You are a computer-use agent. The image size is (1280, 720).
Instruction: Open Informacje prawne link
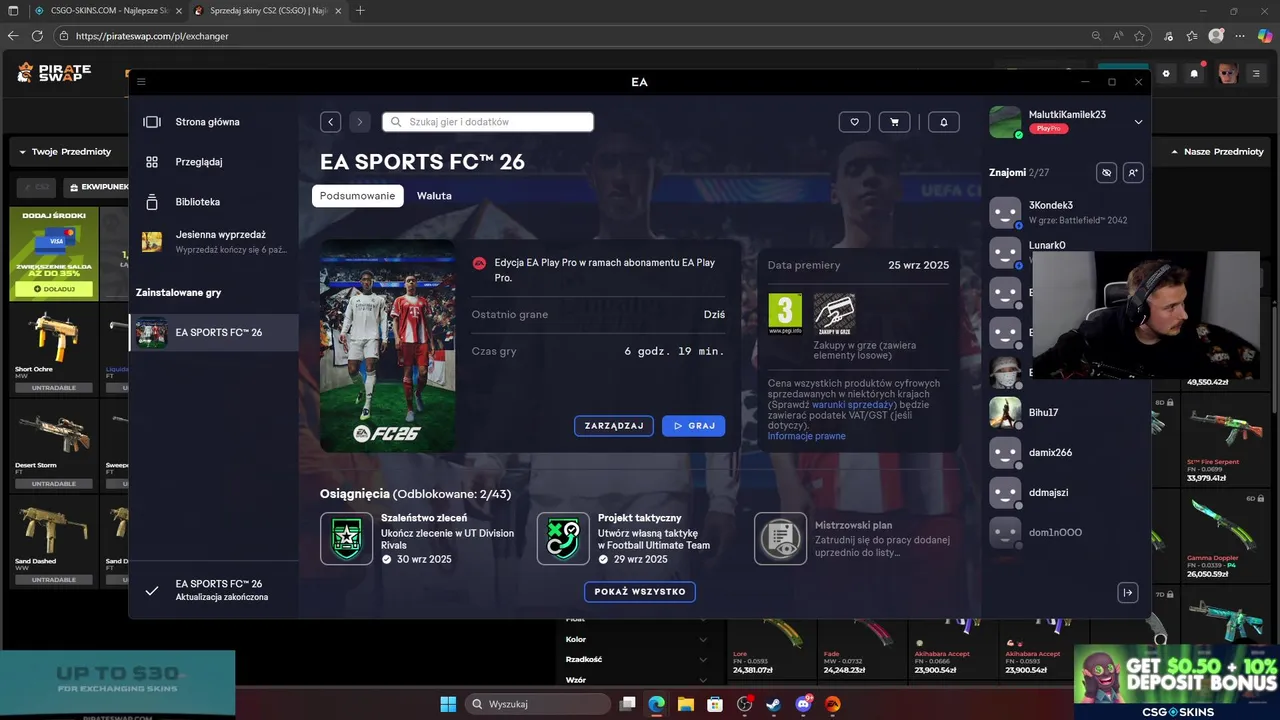point(806,436)
